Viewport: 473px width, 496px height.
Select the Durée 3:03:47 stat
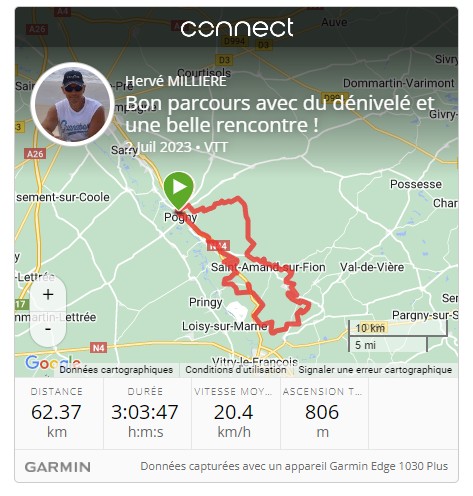coord(145,413)
